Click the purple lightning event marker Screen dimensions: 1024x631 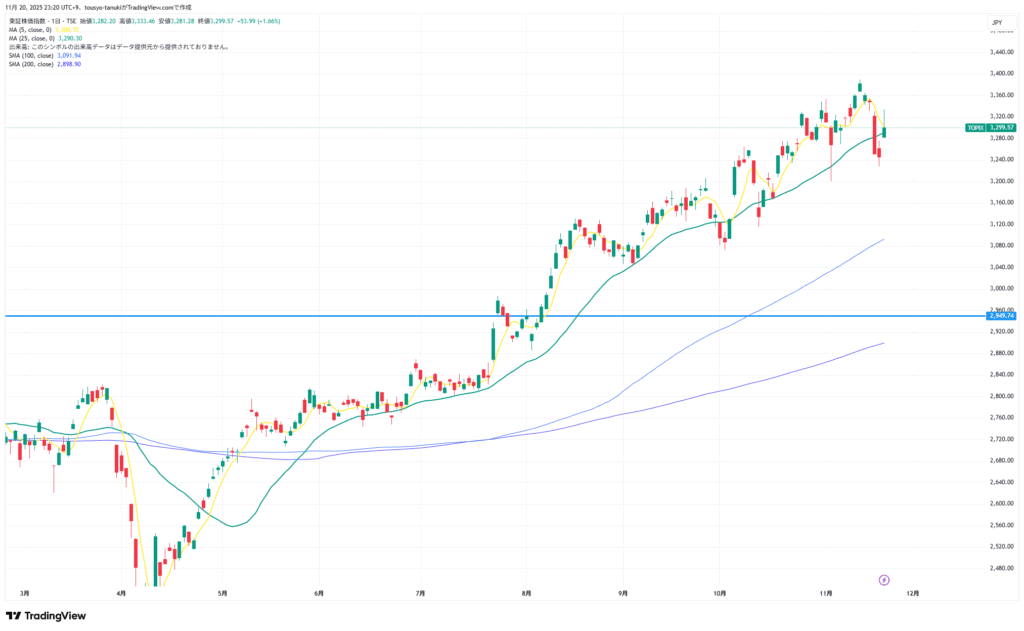[x=883, y=579]
